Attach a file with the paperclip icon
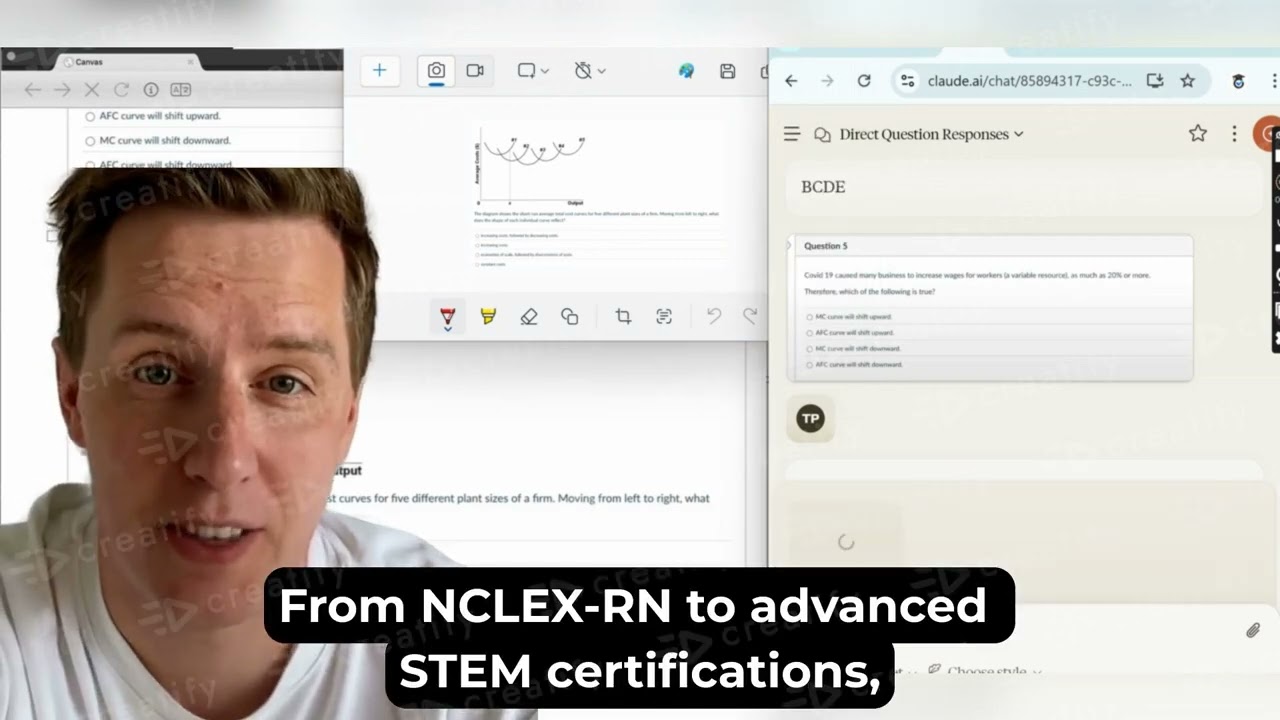Image resolution: width=1280 pixels, height=720 pixels. (x=1253, y=630)
